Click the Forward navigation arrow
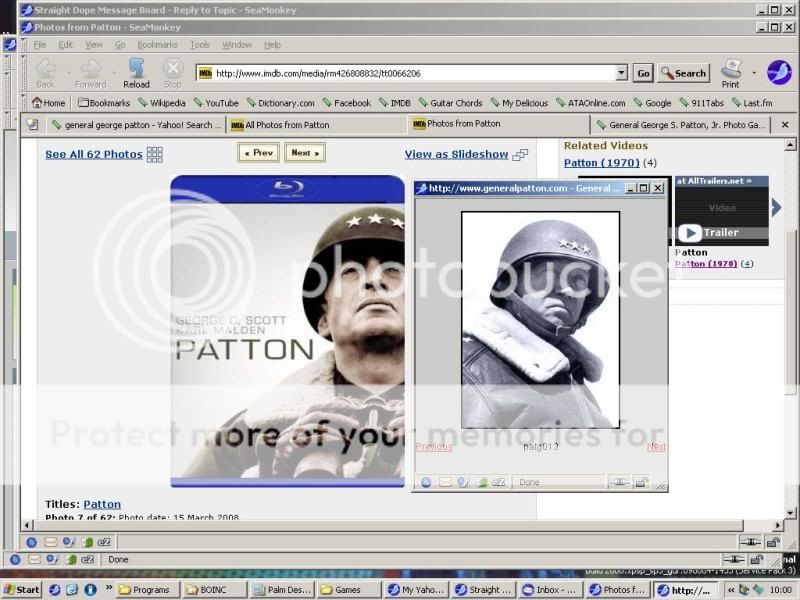 coord(90,71)
